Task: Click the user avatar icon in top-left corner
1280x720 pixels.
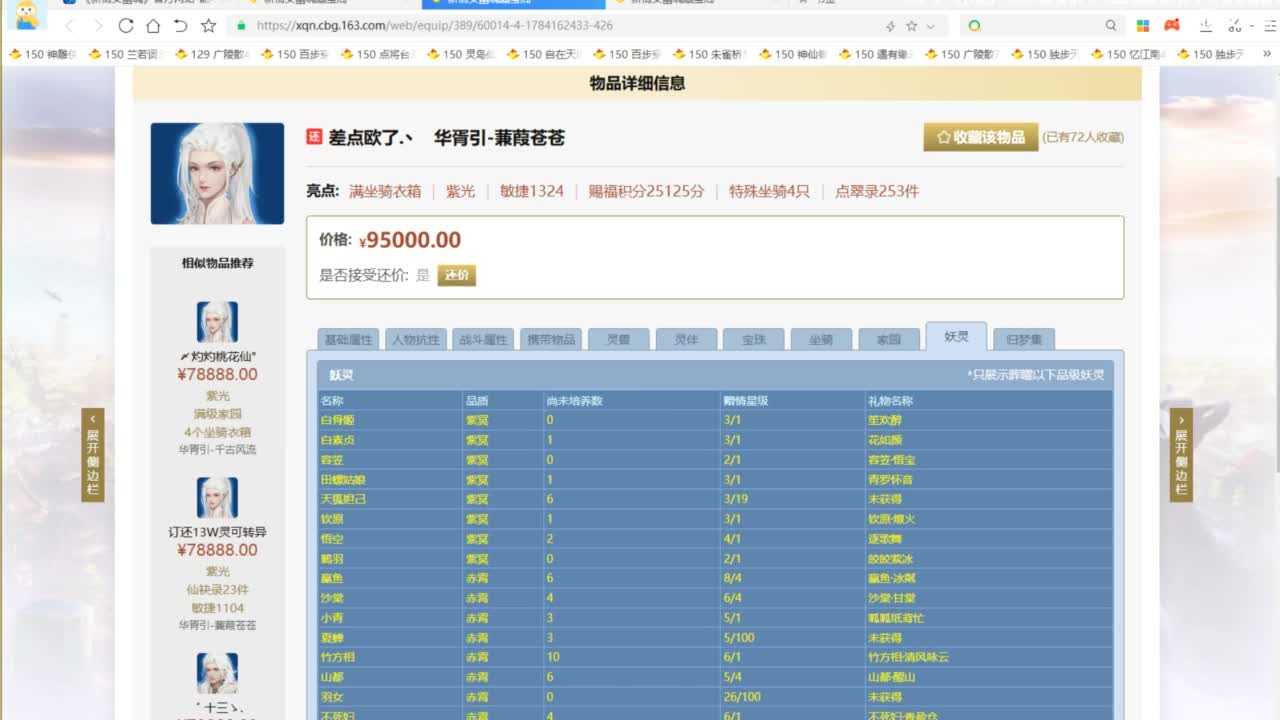Action: coord(27,14)
